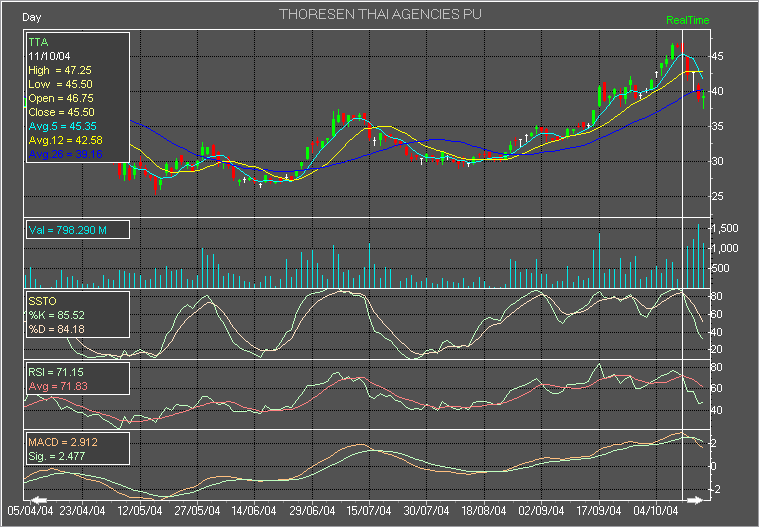Click the right scroll arrow on the time axis
Image resolution: width=760 pixels, height=528 pixels.
pos(695,500)
